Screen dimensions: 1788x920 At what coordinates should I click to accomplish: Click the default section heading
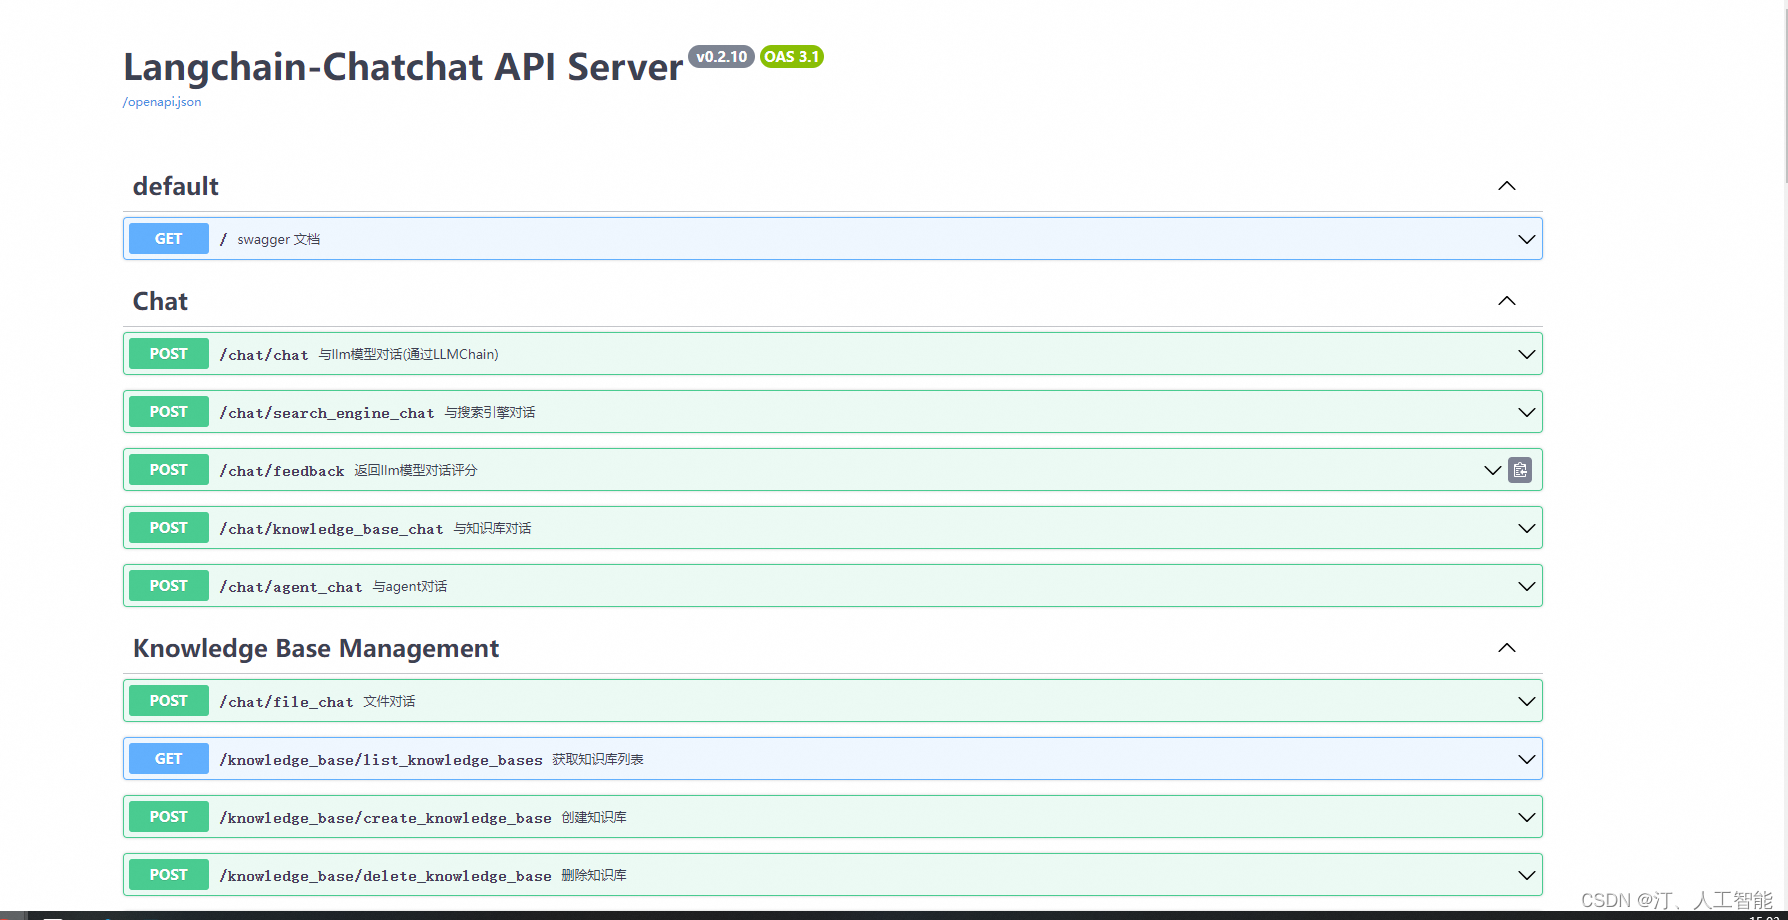[x=176, y=186]
